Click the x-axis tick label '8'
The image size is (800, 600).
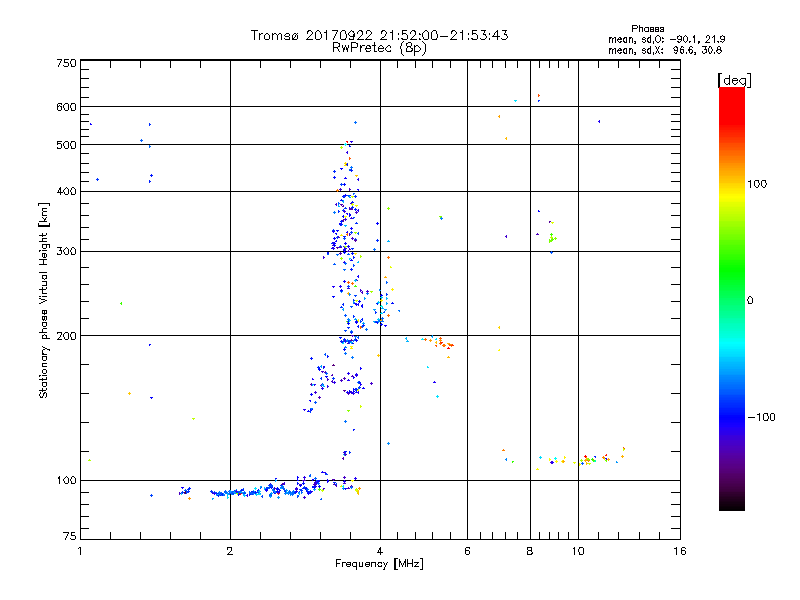530,551
